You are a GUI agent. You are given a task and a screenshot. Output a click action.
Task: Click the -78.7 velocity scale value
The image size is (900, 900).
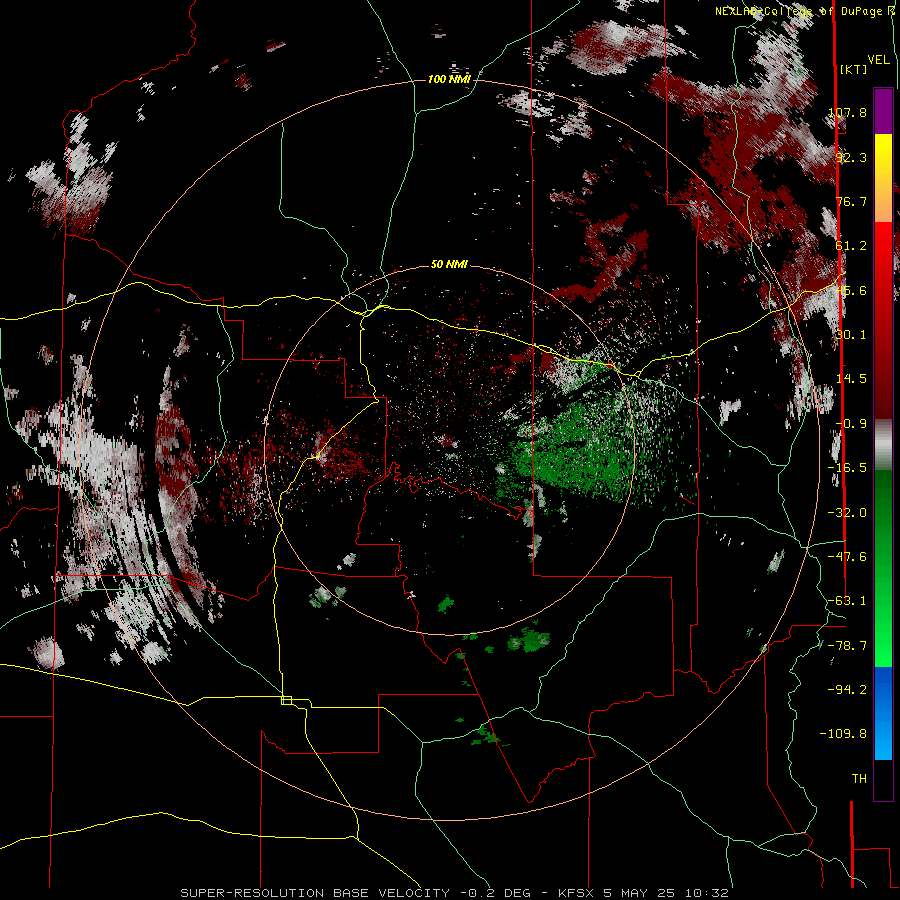pos(847,646)
